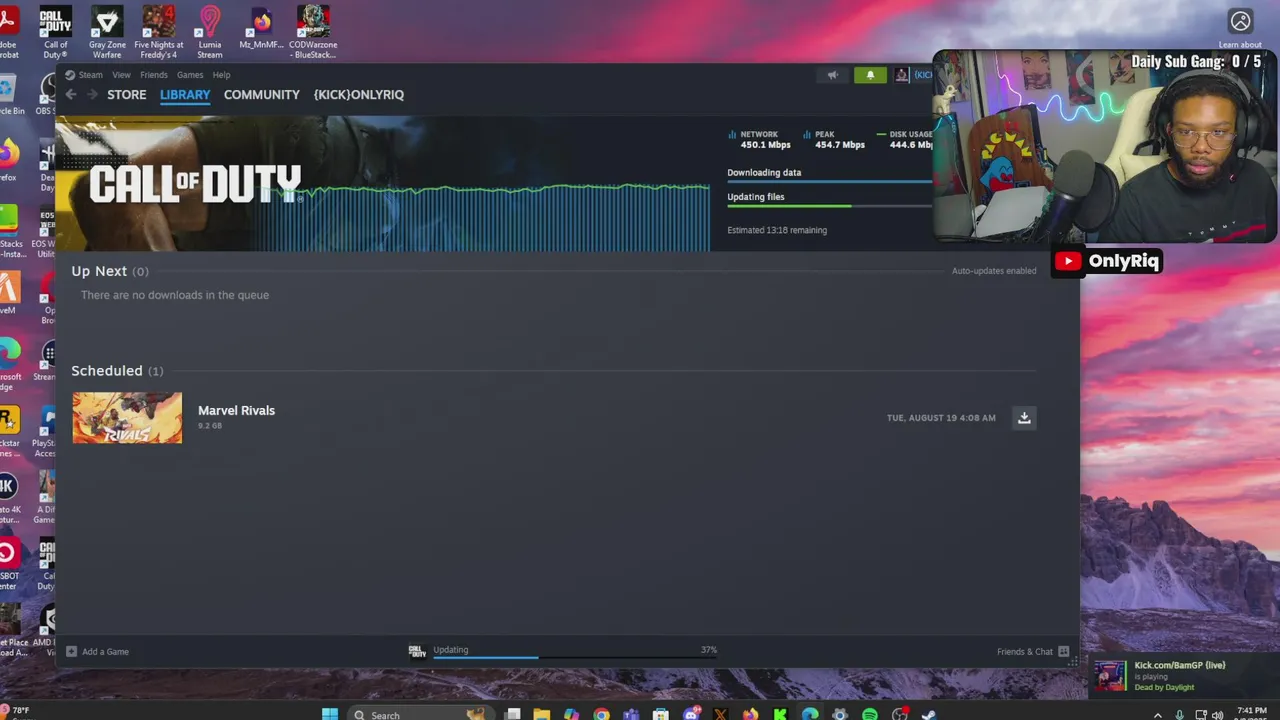This screenshot has width=1280, height=720.
Task: Click the Downloading data progress bar
Action: pos(829,182)
